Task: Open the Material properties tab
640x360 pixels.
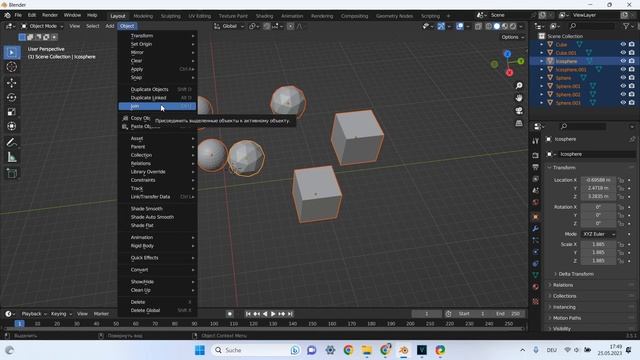Action: tap(536, 287)
